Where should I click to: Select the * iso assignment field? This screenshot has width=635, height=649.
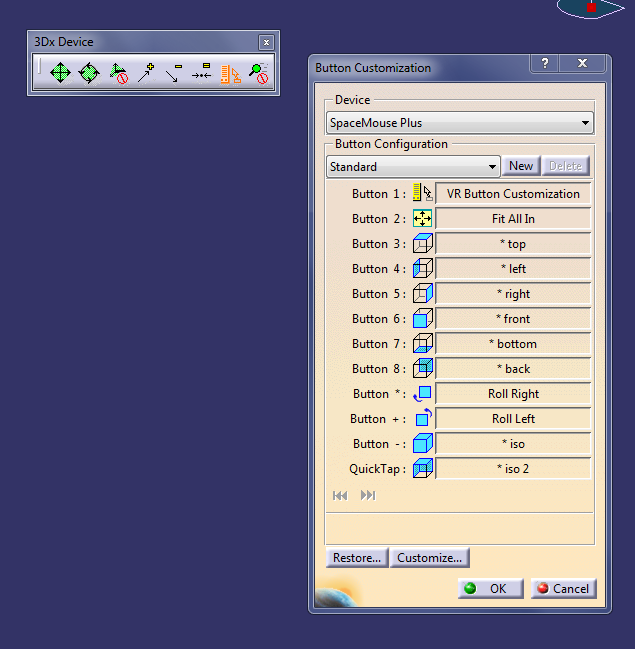(x=513, y=444)
